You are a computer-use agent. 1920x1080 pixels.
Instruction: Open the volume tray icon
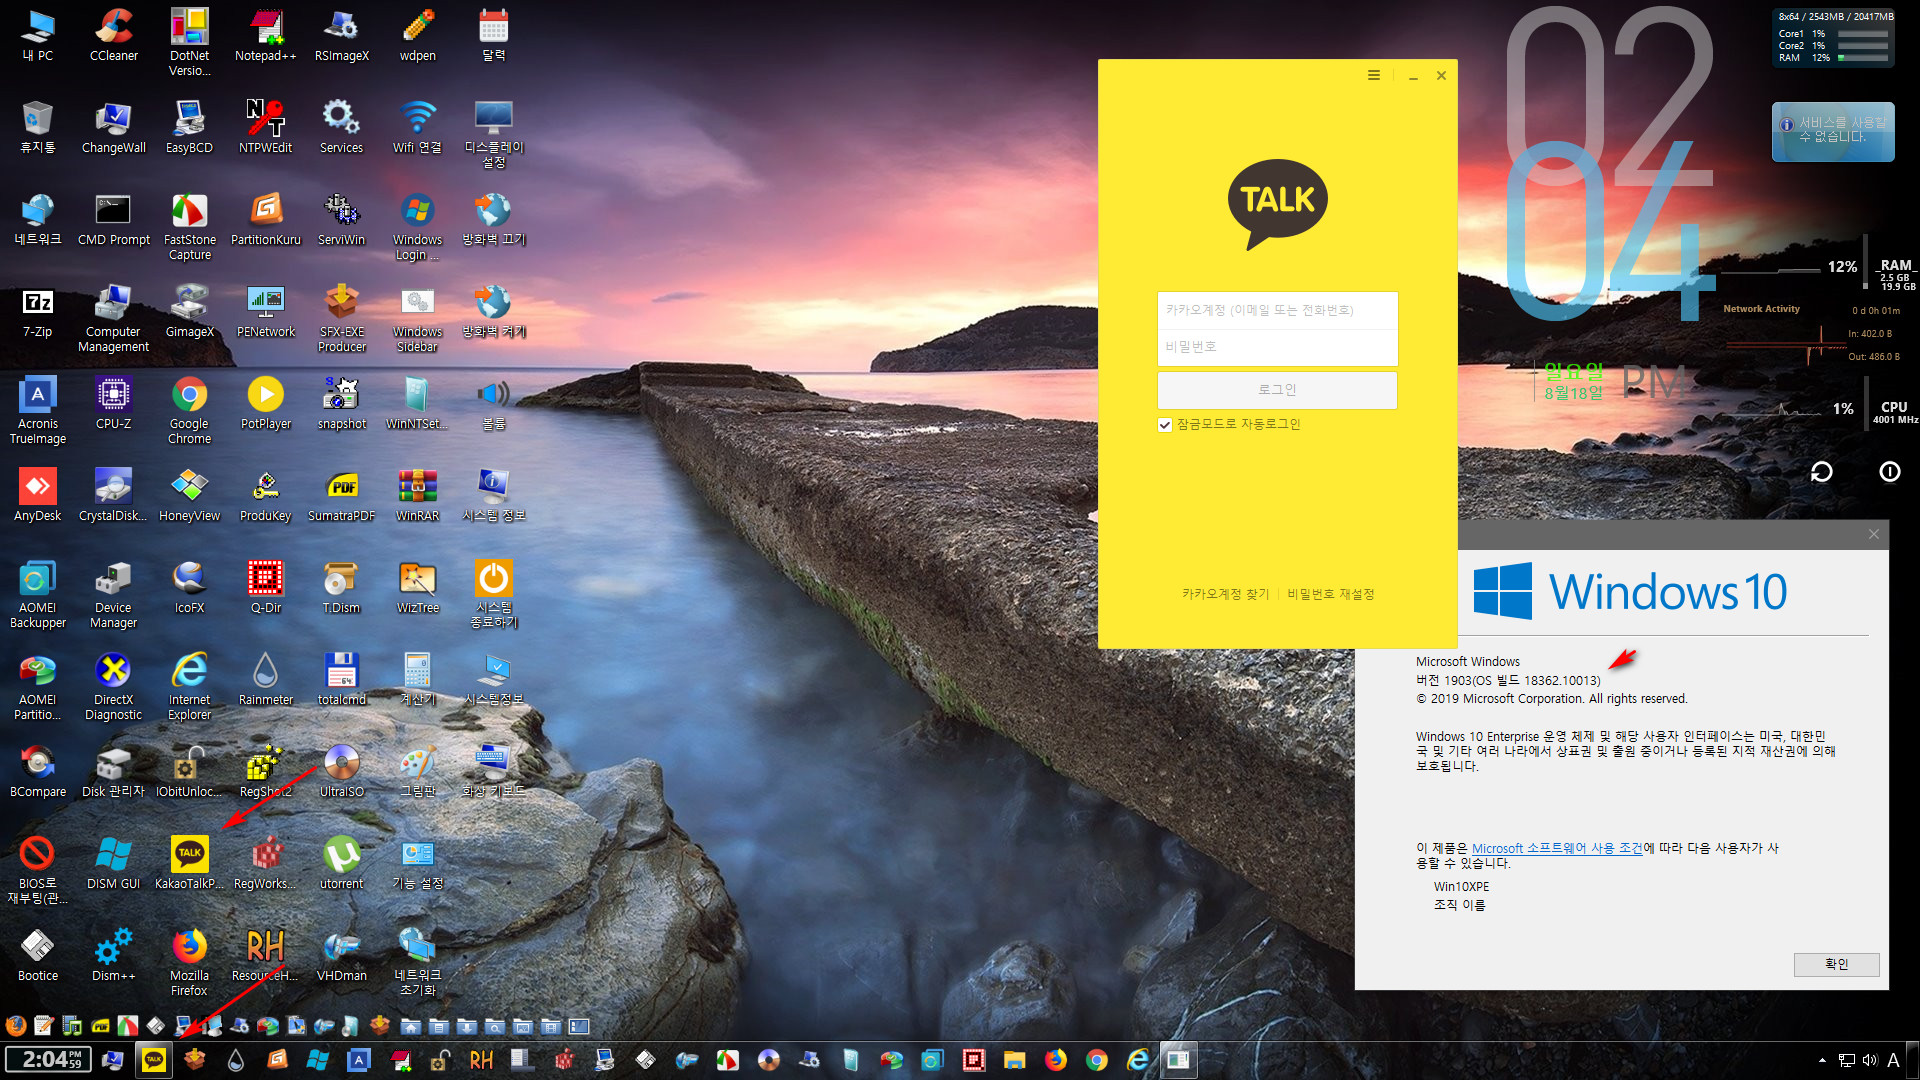tap(1870, 1060)
